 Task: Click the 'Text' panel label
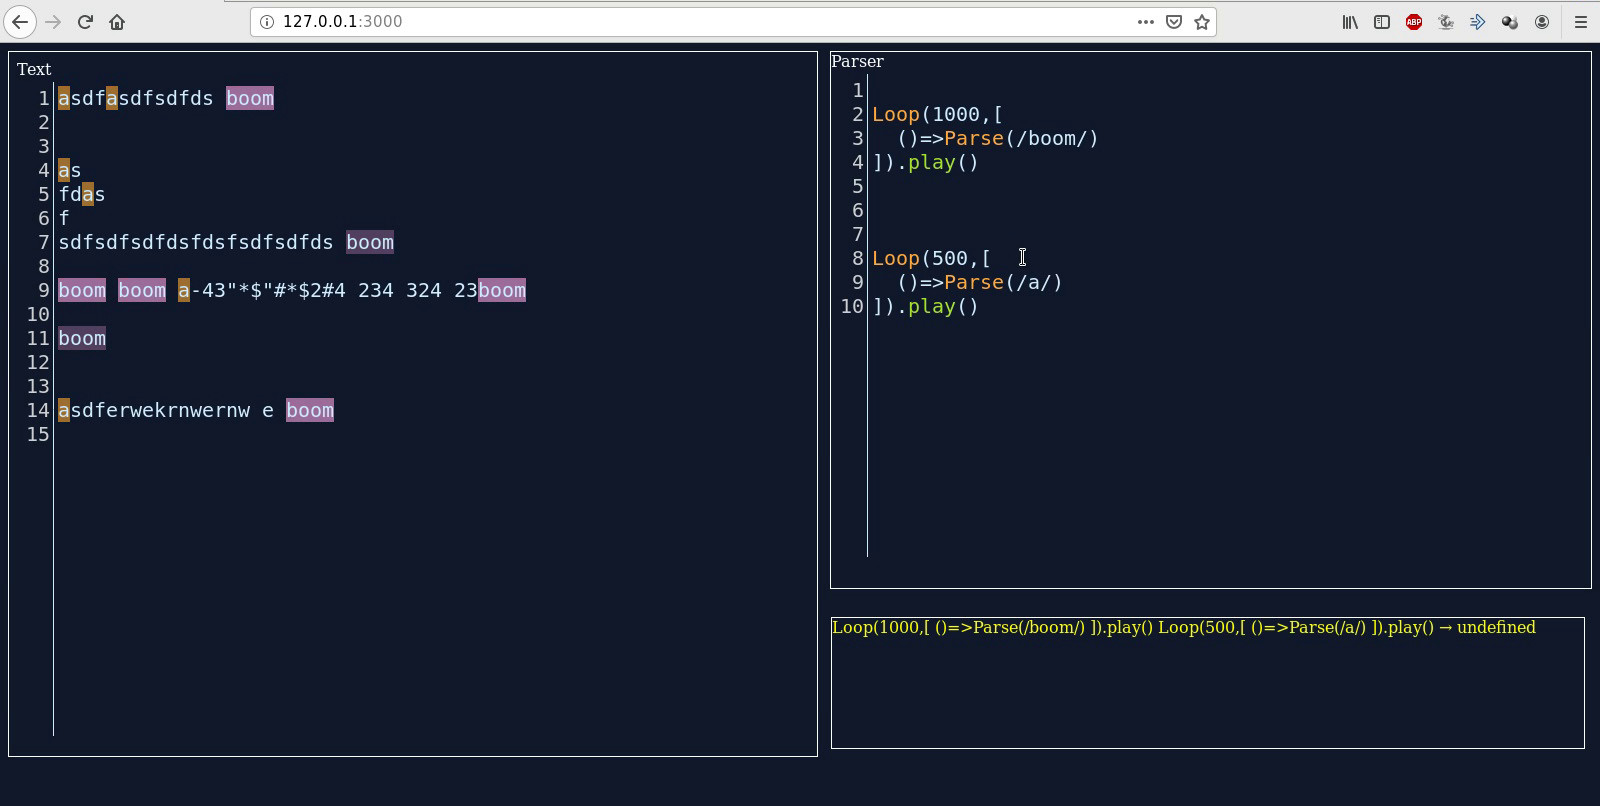coord(33,69)
